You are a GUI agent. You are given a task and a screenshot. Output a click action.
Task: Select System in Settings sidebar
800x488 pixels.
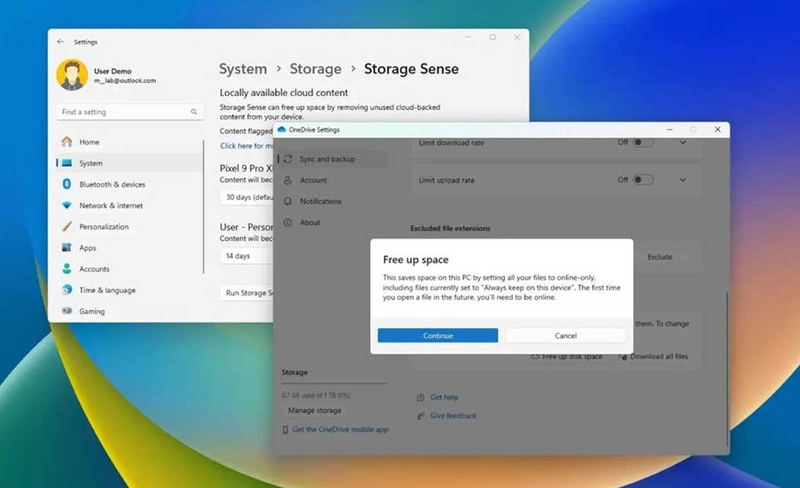pyautogui.click(x=130, y=163)
